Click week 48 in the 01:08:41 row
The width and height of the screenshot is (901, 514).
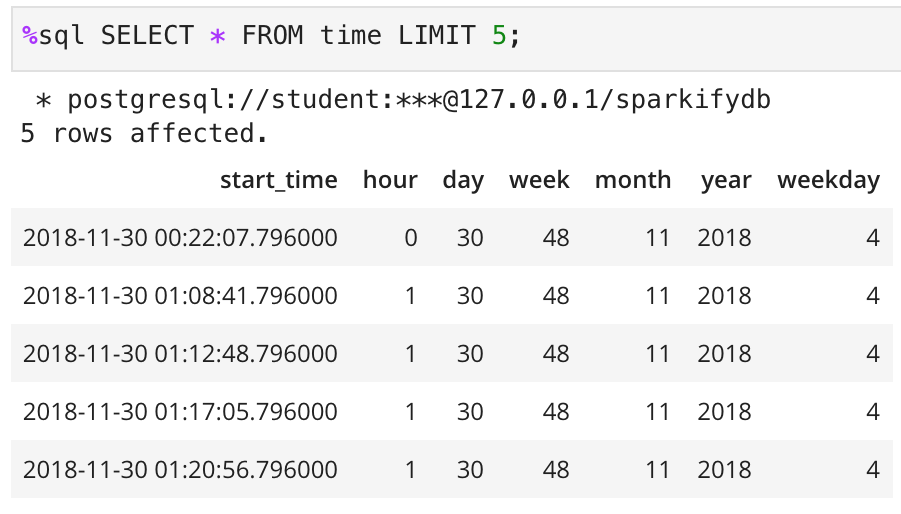coord(556,296)
